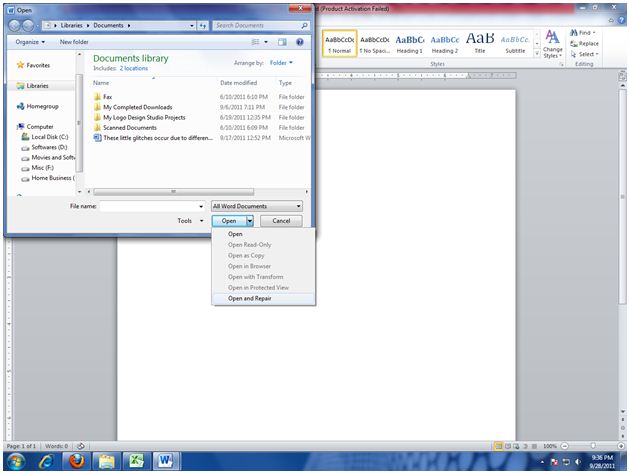Image resolution: width=629 pixels, height=473 pixels.
Task: Open Change Styles in Word ribbon
Action: click(552, 44)
